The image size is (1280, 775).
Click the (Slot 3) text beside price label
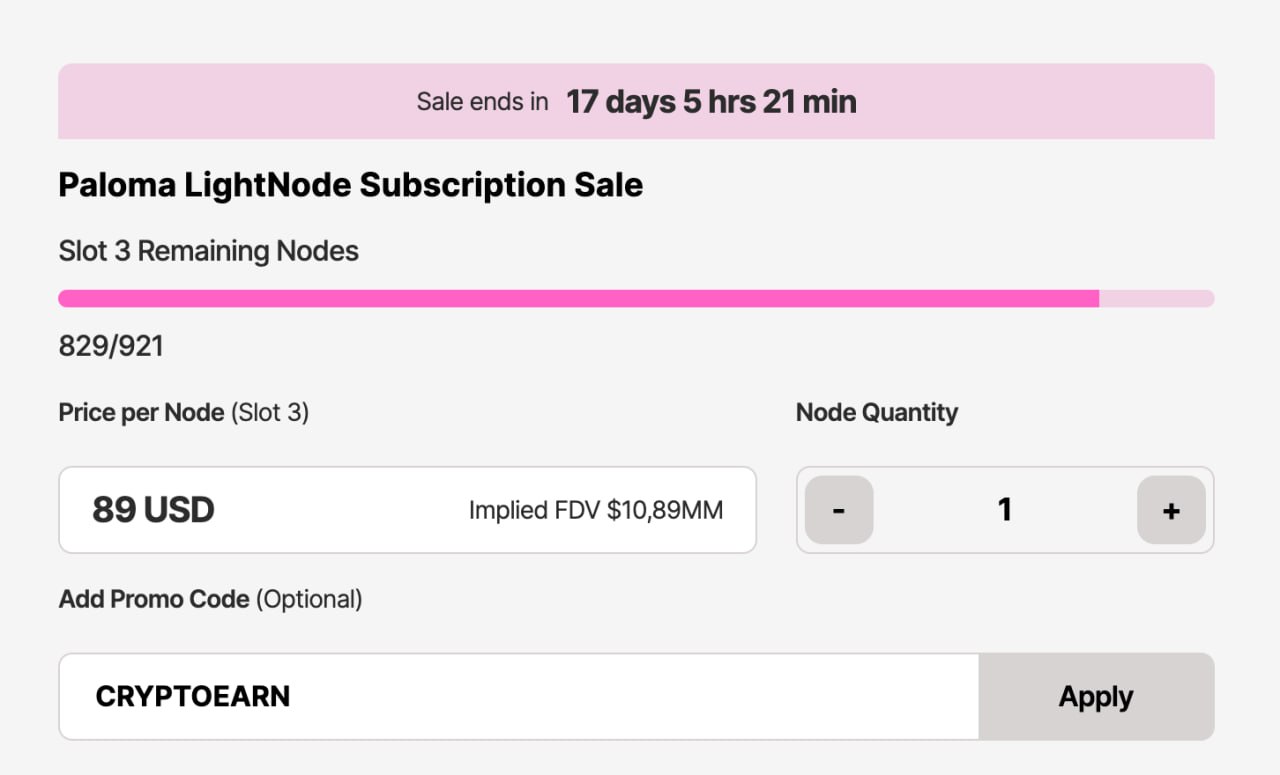(x=270, y=412)
